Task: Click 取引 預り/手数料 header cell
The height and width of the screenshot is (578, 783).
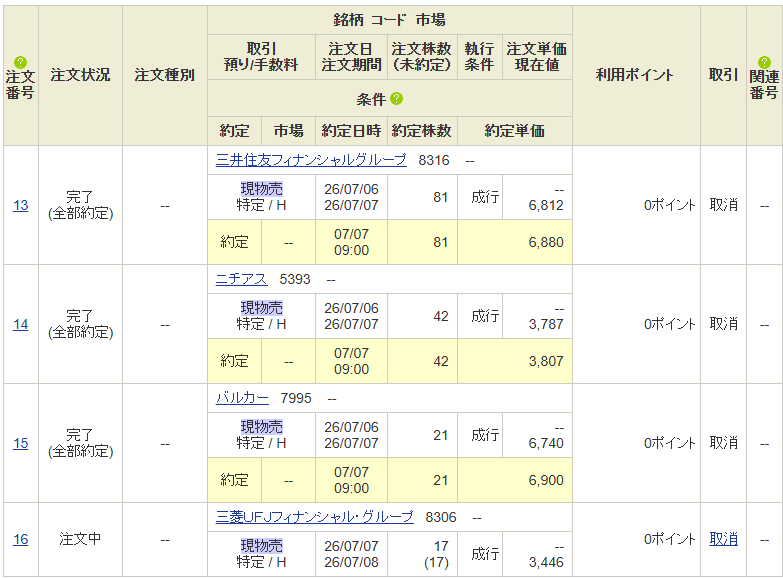Action: point(261,56)
